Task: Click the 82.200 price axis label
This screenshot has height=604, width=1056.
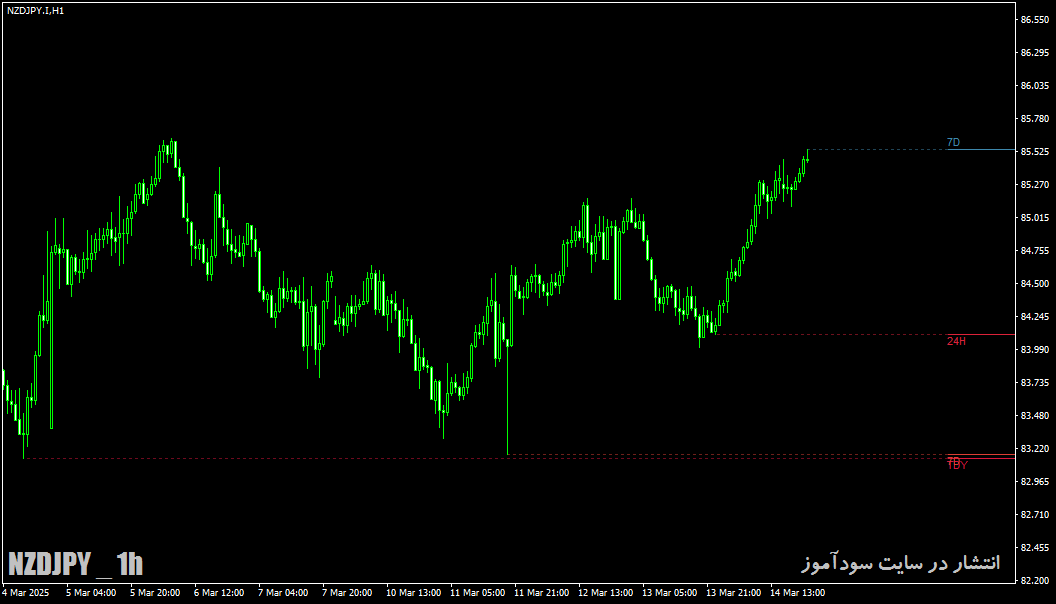Action: [1035, 580]
